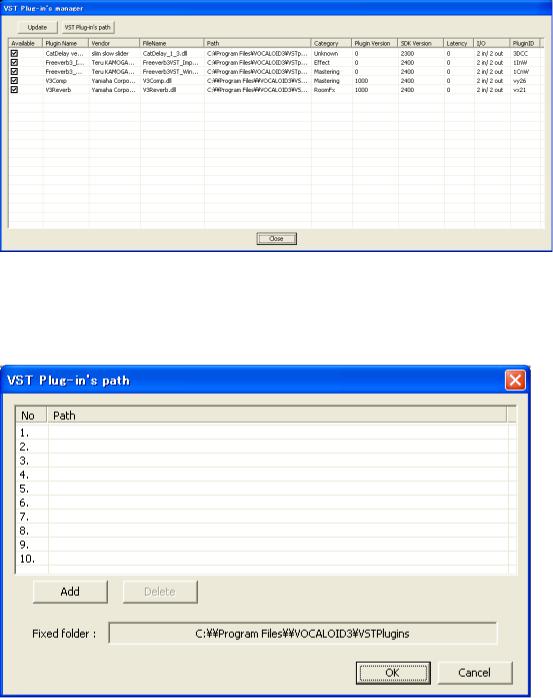Sort by the Latency column header
Screen dimensions: 553x698
(x=459, y=43)
